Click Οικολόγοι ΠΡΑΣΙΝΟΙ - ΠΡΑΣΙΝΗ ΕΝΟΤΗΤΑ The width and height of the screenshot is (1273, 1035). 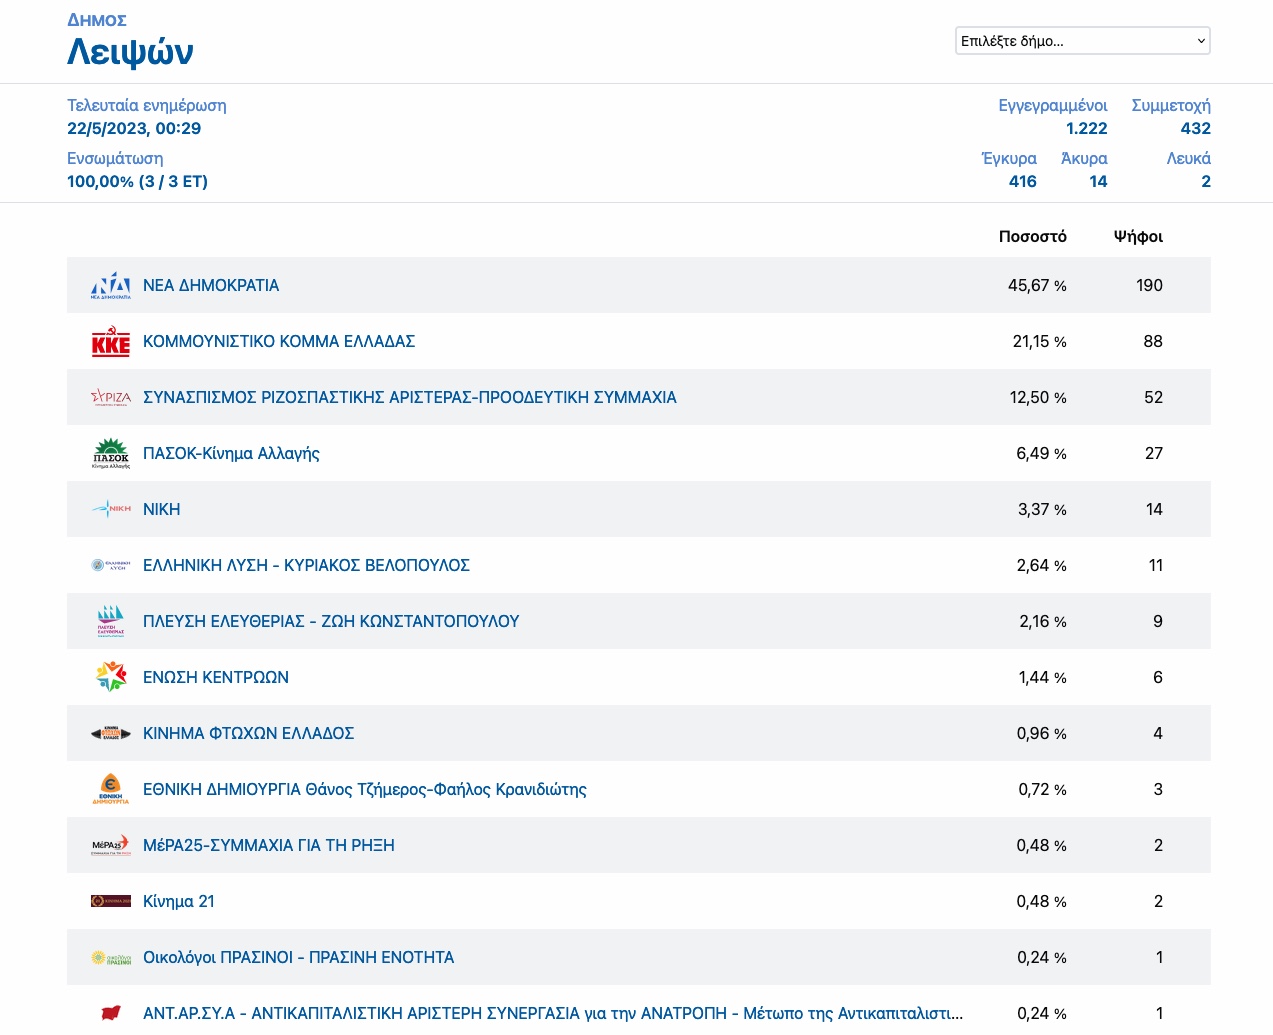click(x=298, y=957)
